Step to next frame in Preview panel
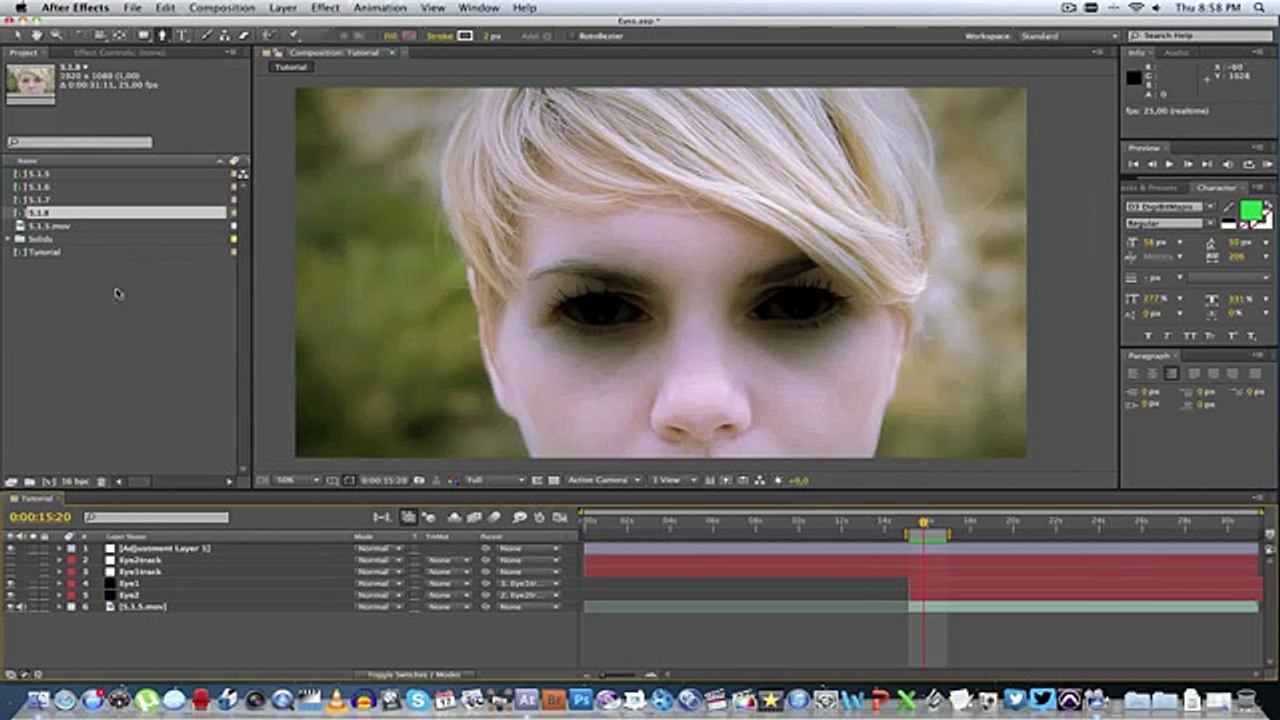The image size is (1280, 720). 1188,164
